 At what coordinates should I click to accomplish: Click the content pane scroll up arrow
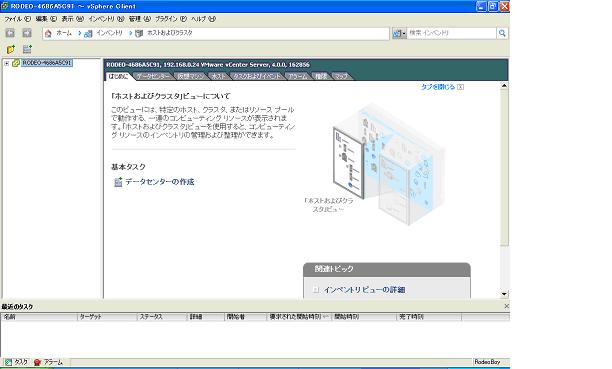tap(504, 86)
